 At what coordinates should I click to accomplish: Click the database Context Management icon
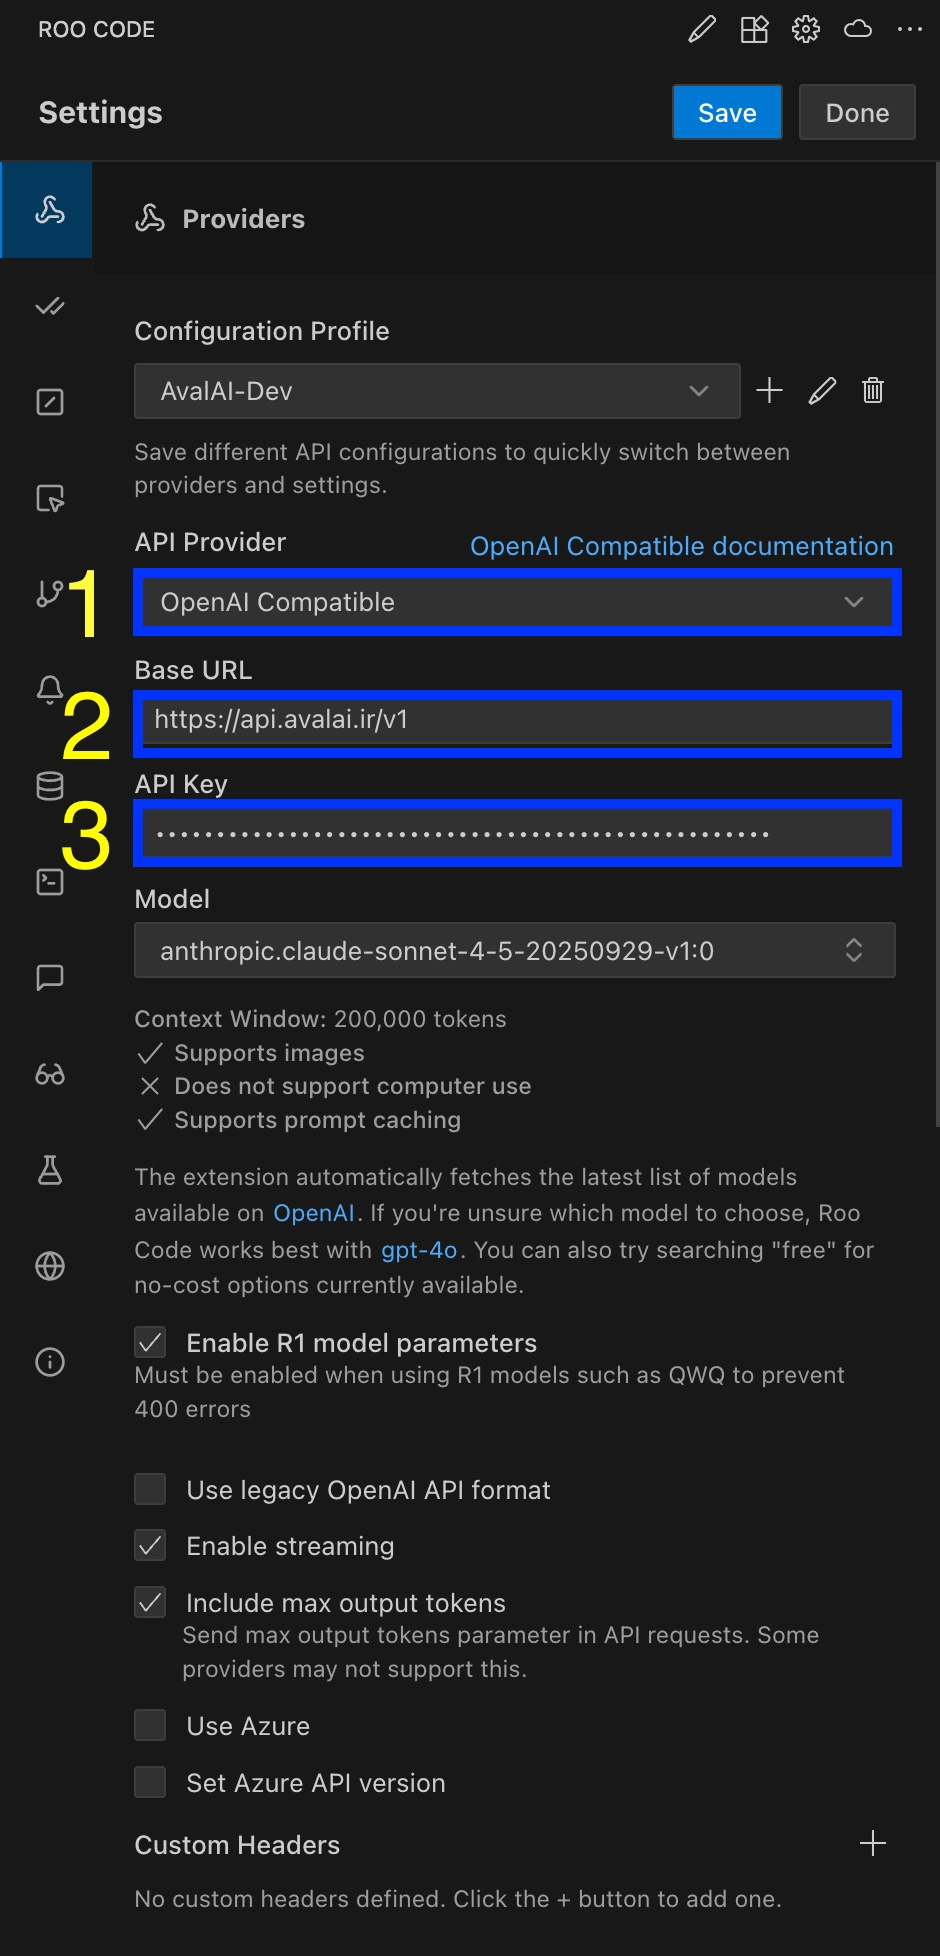point(49,785)
